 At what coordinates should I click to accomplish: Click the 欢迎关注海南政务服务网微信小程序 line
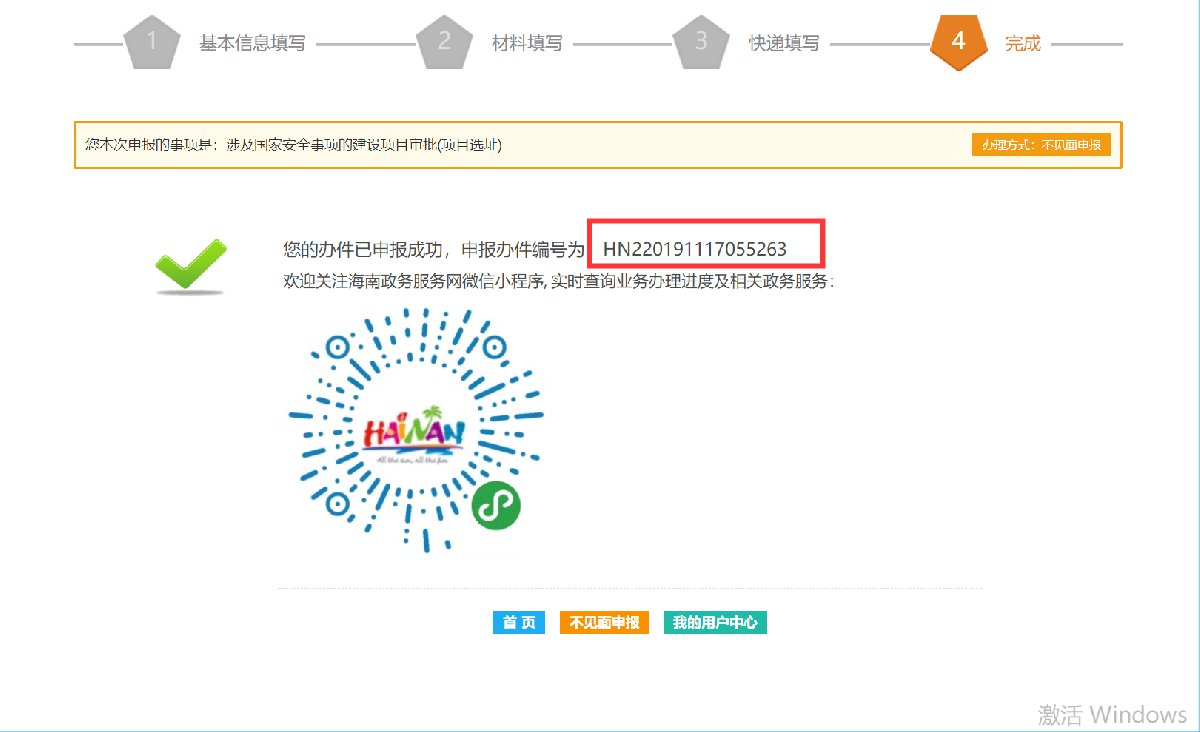pos(559,282)
